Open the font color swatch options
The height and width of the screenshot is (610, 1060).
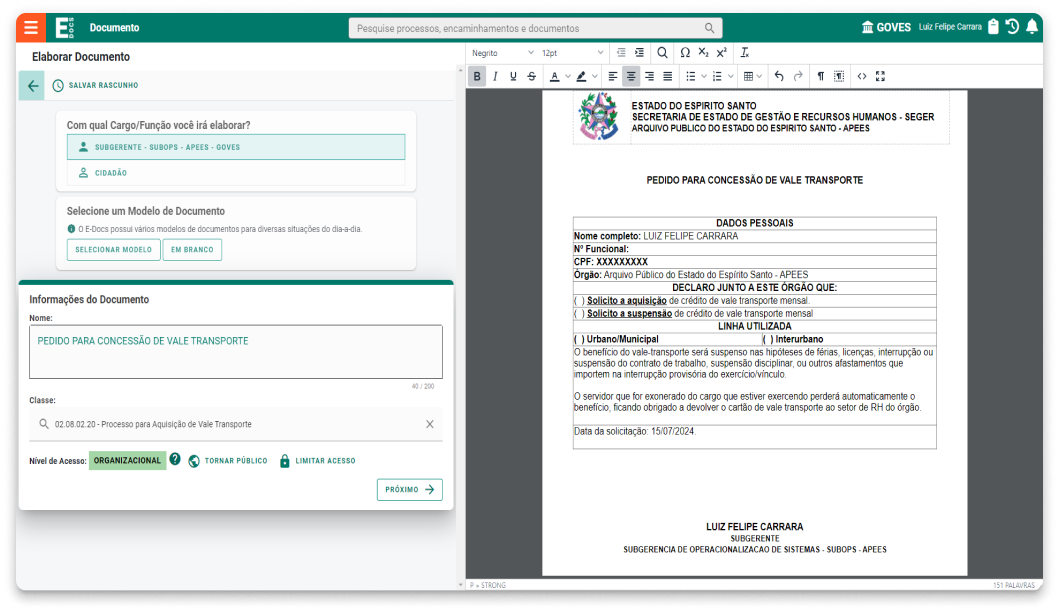[569, 76]
